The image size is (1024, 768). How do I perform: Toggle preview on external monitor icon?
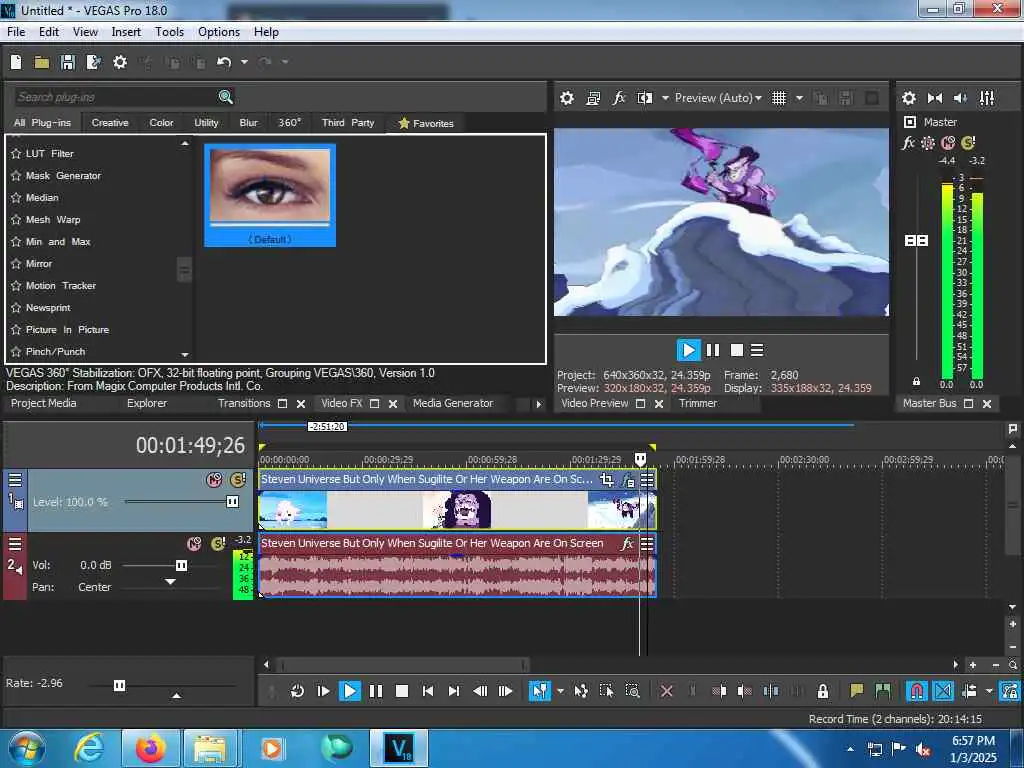point(593,98)
